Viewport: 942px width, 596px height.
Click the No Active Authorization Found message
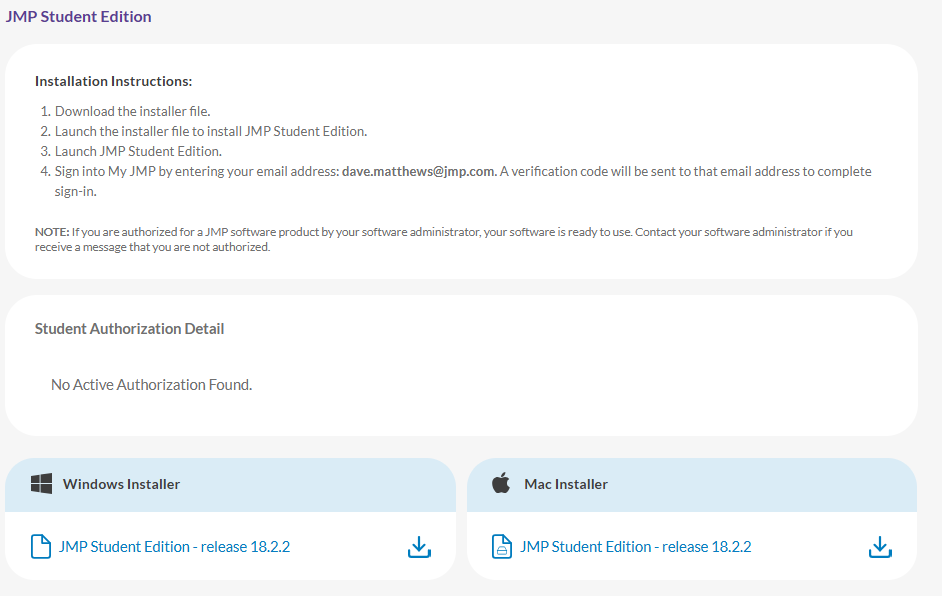[151, 385]
